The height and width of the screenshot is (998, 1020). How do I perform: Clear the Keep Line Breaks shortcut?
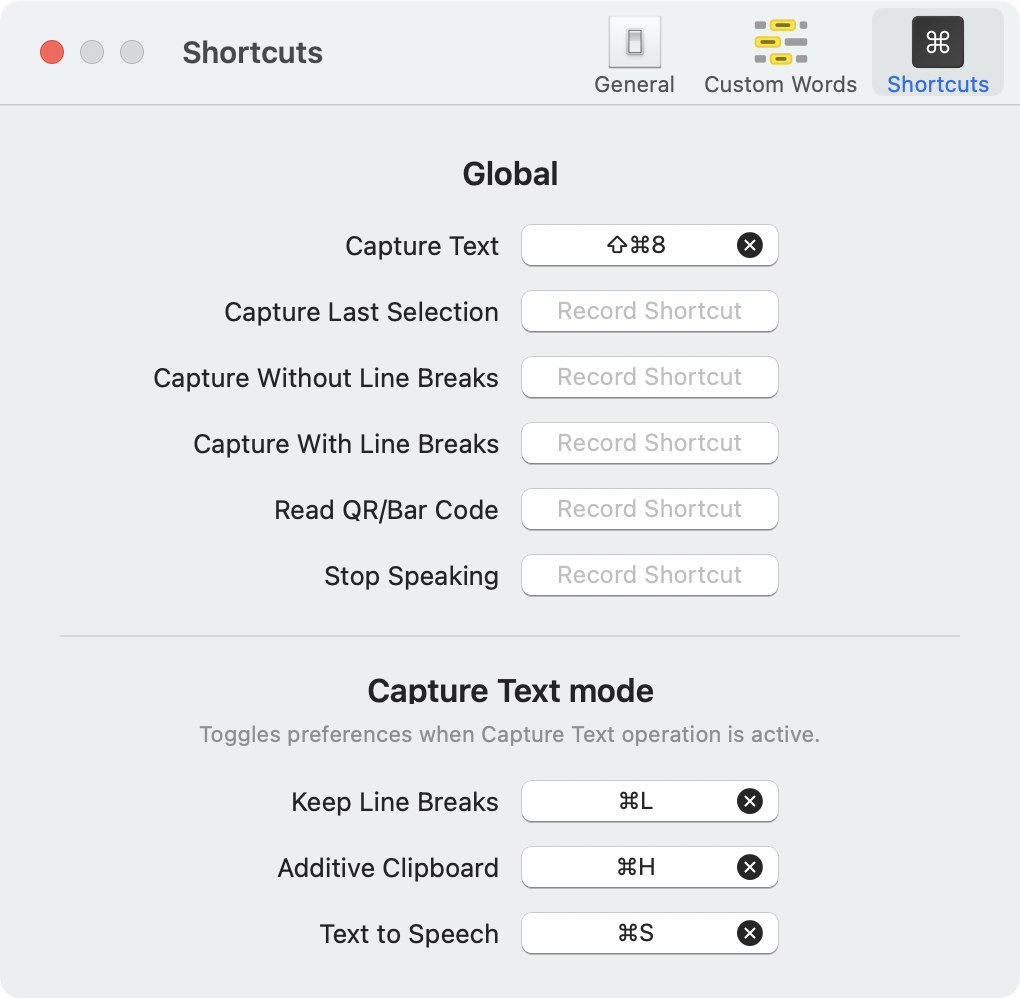(x=749, y=801)
